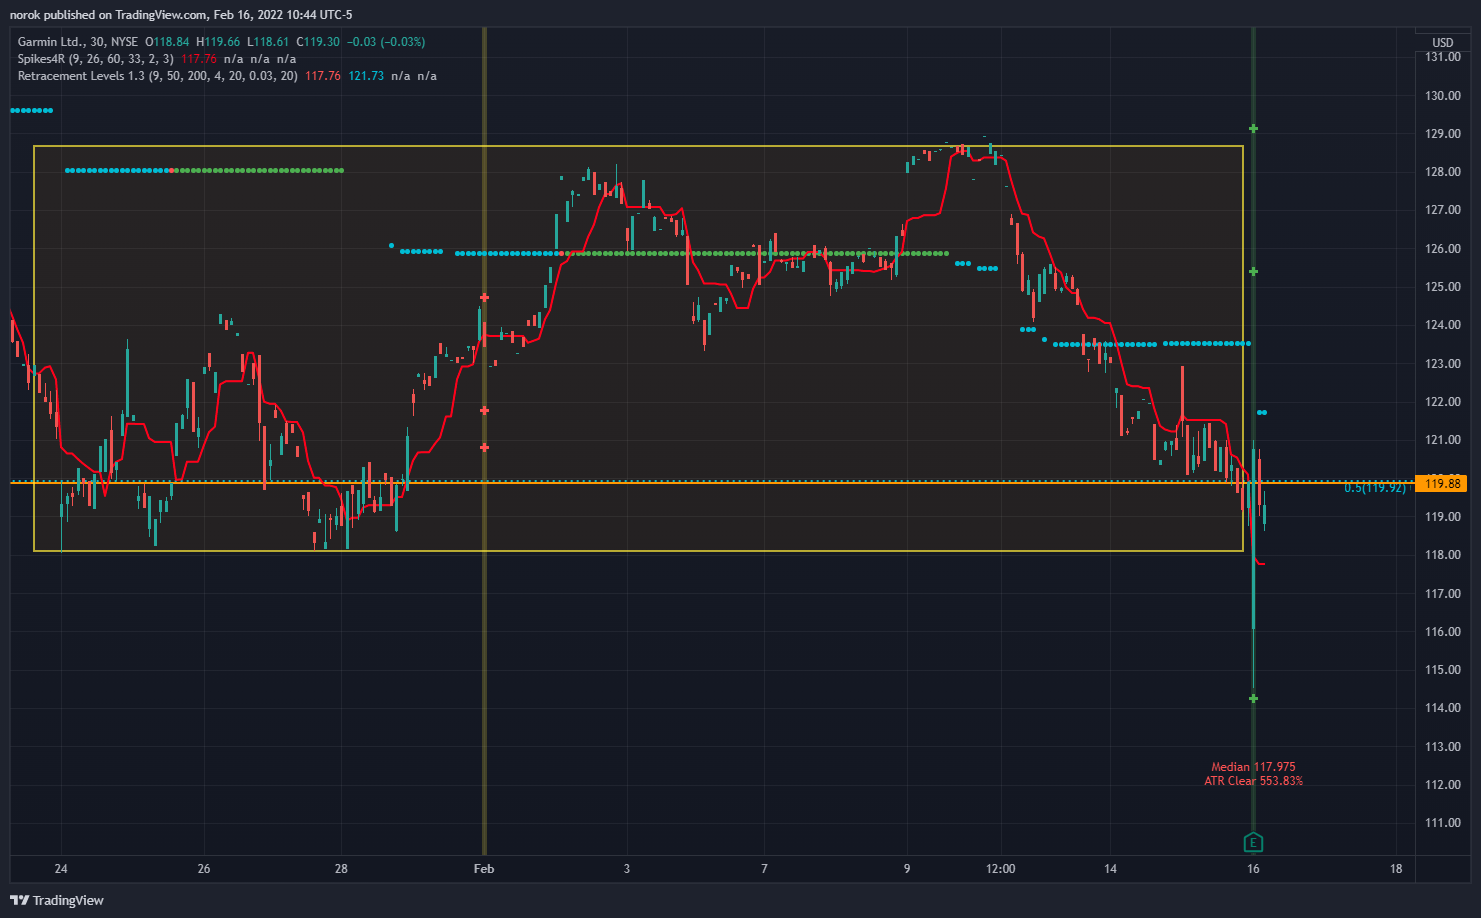Click the '12:00' label on the time axis
Viewport: 1481px width, 918px height.
[1000, 869]
